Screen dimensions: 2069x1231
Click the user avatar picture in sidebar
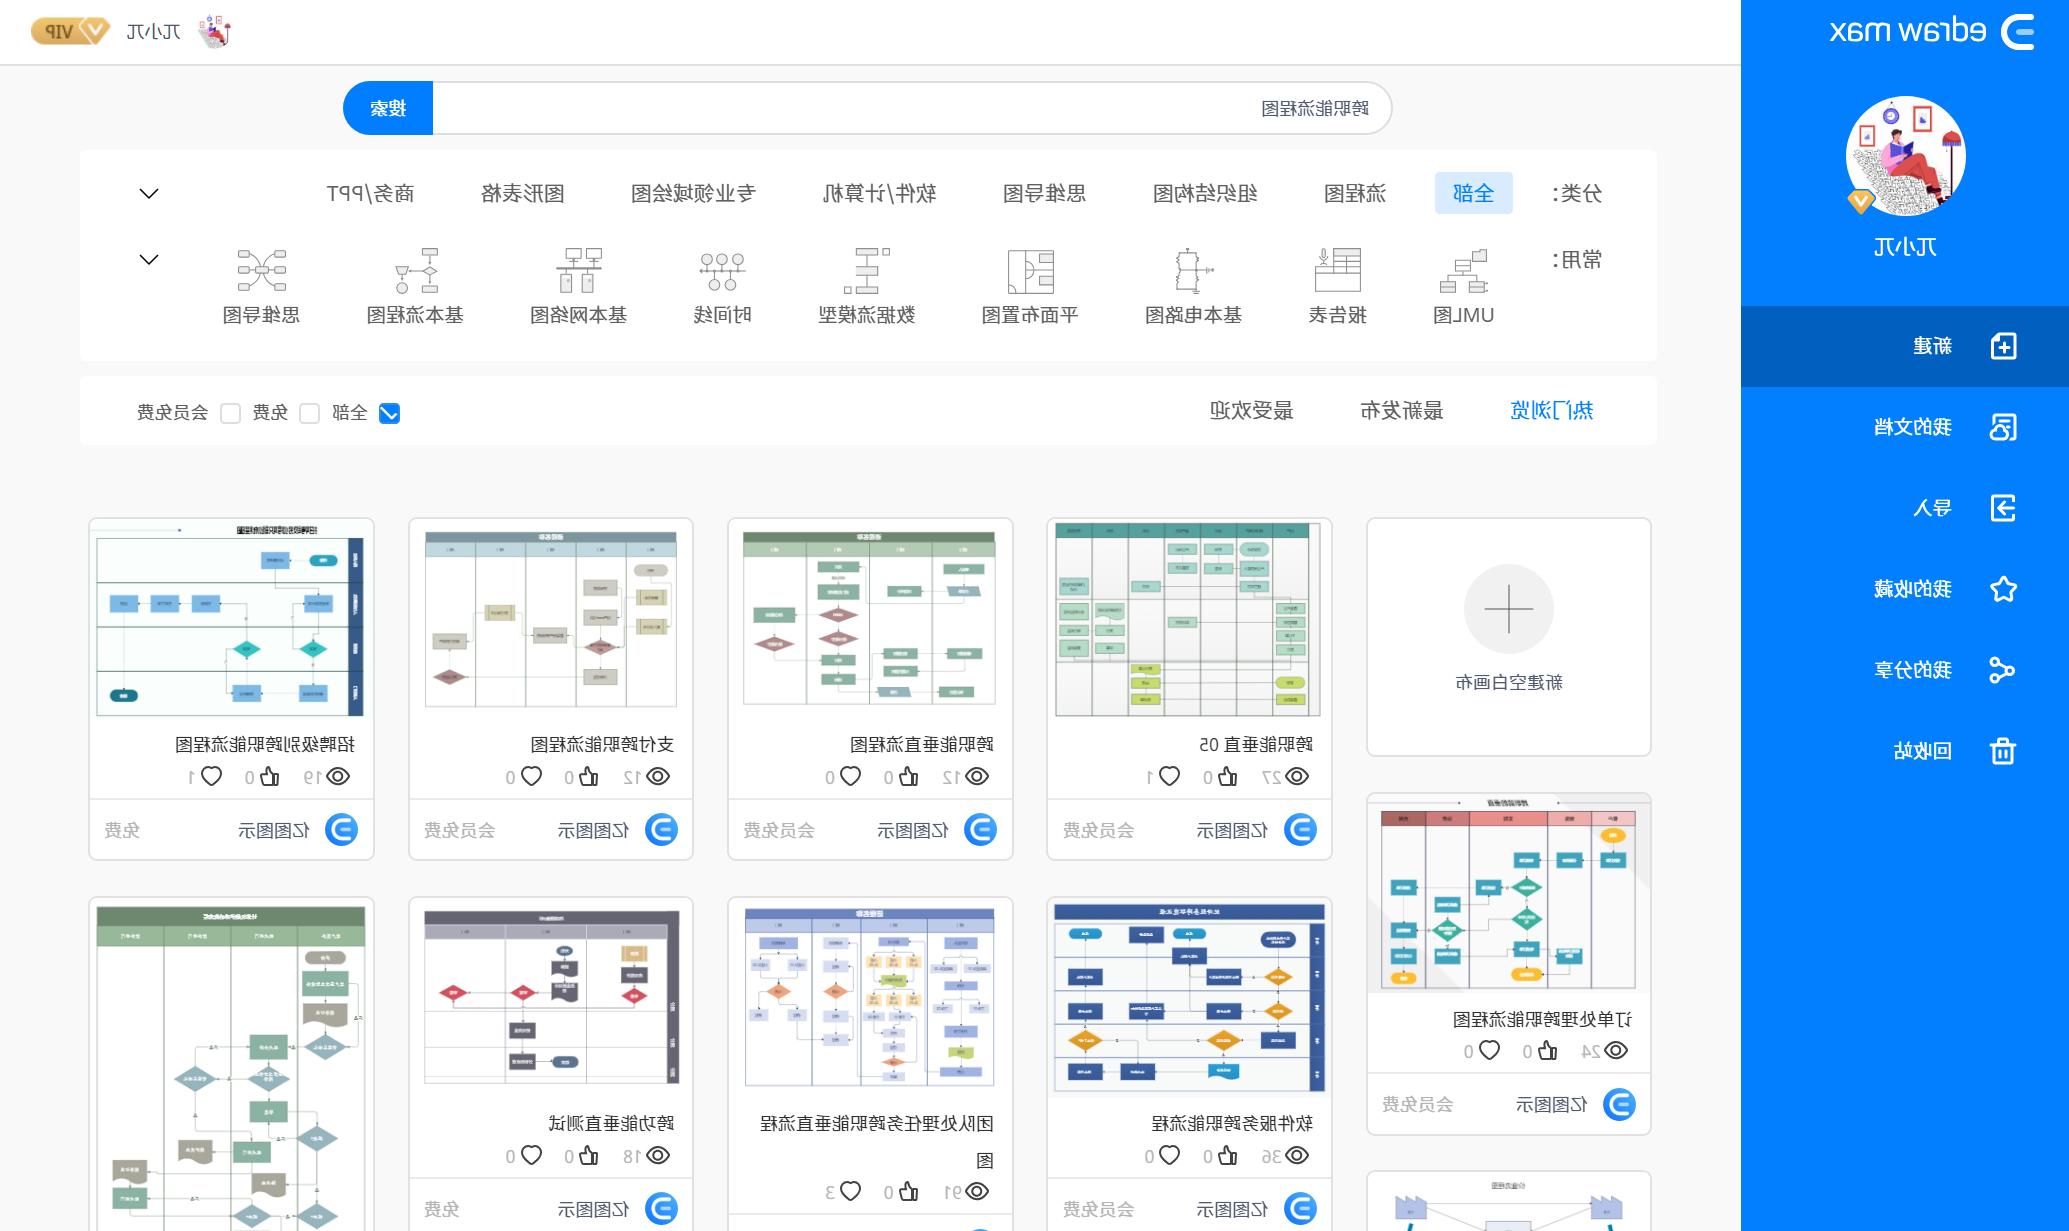coord(1905,156)
